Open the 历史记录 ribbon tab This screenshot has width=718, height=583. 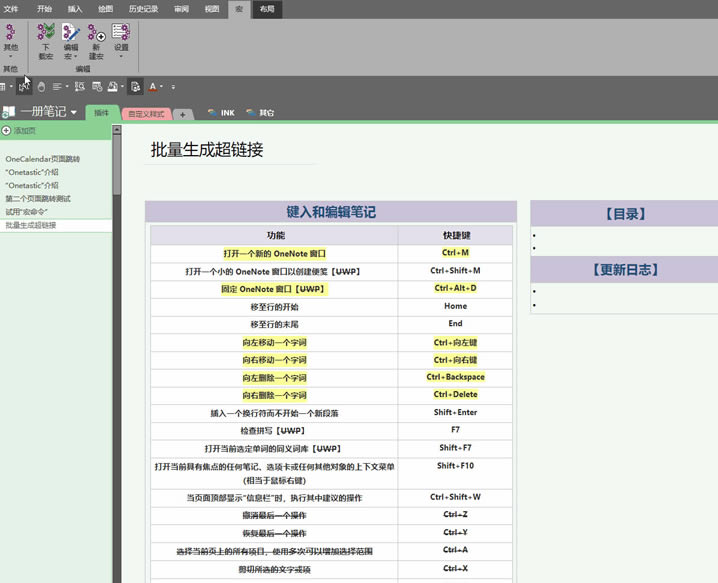point(143,9)
